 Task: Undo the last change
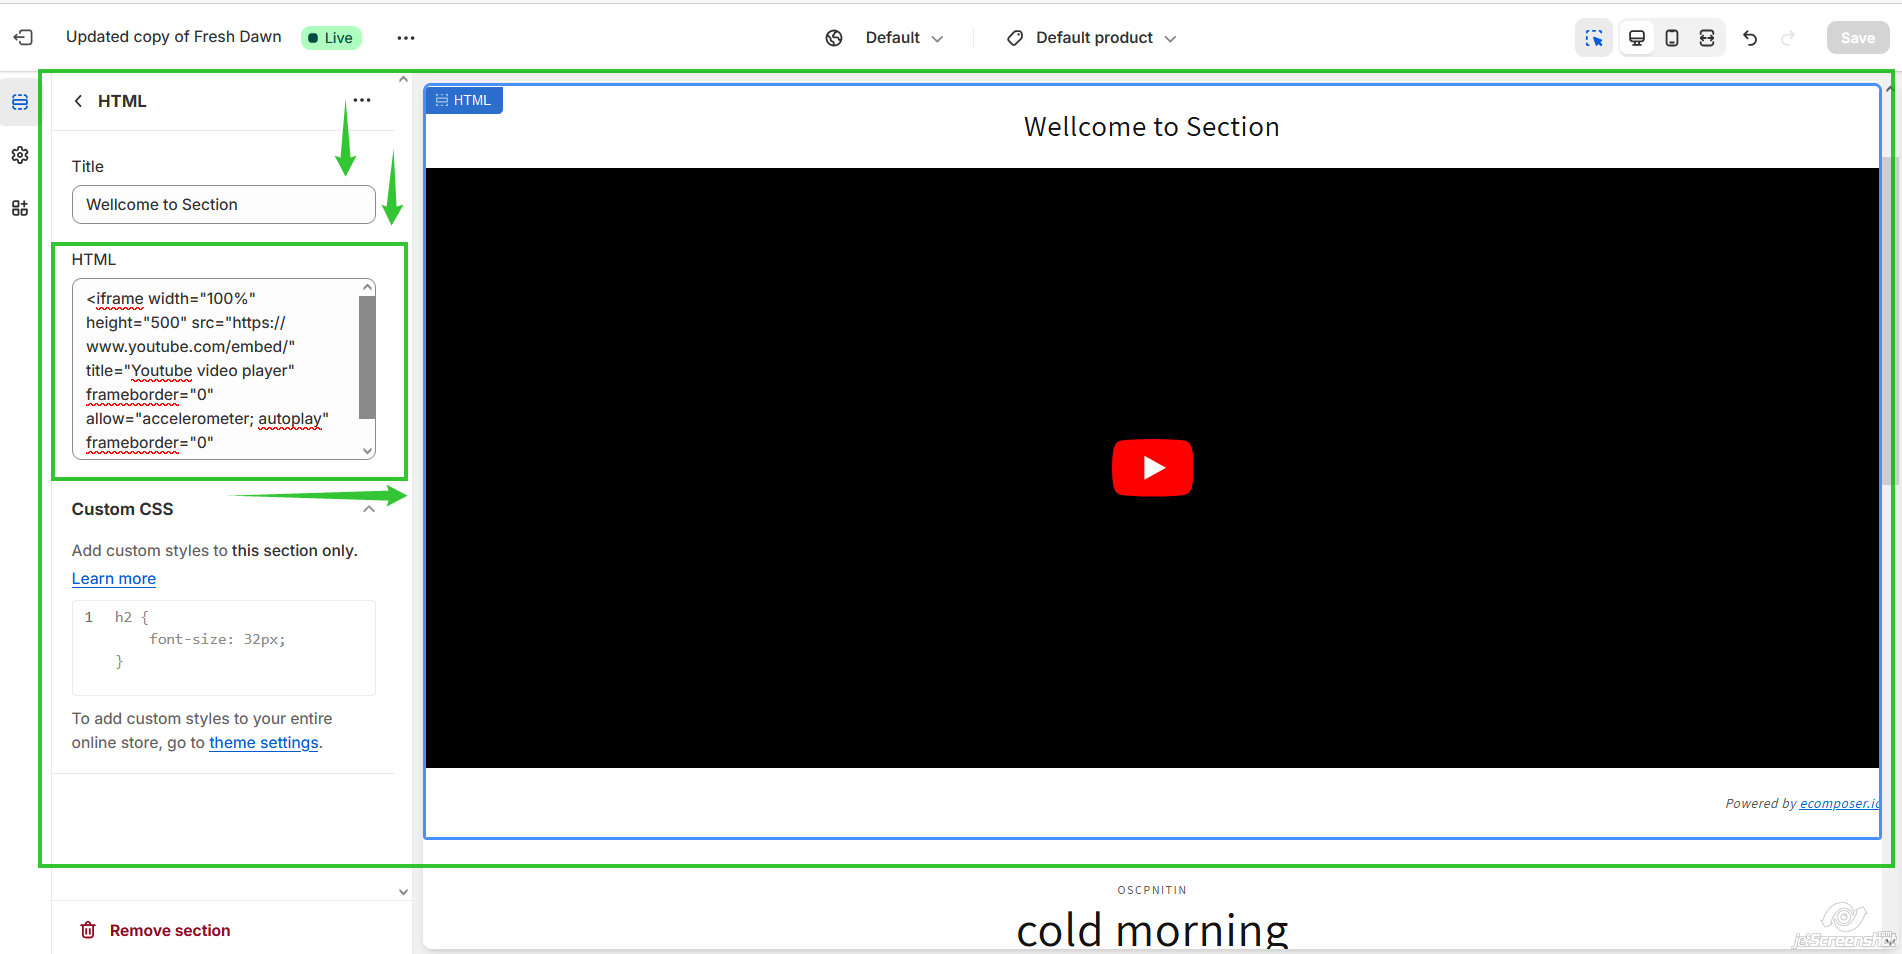[1750, 38]
